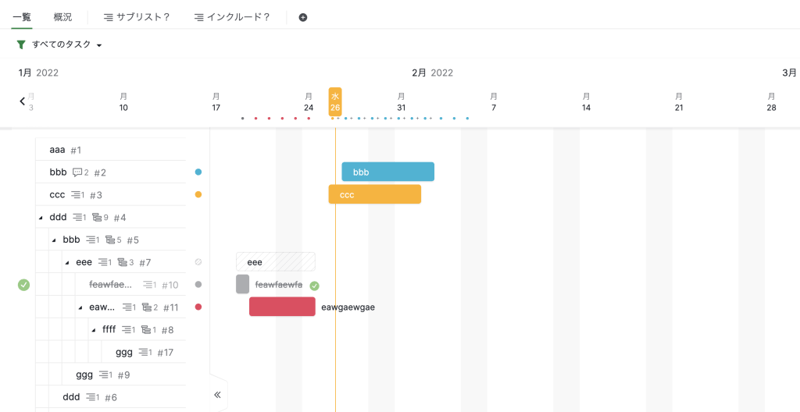Open task ggg #17
Viewport: 800px width, 412px height.
pyautogui.click(x=124, y=352)
